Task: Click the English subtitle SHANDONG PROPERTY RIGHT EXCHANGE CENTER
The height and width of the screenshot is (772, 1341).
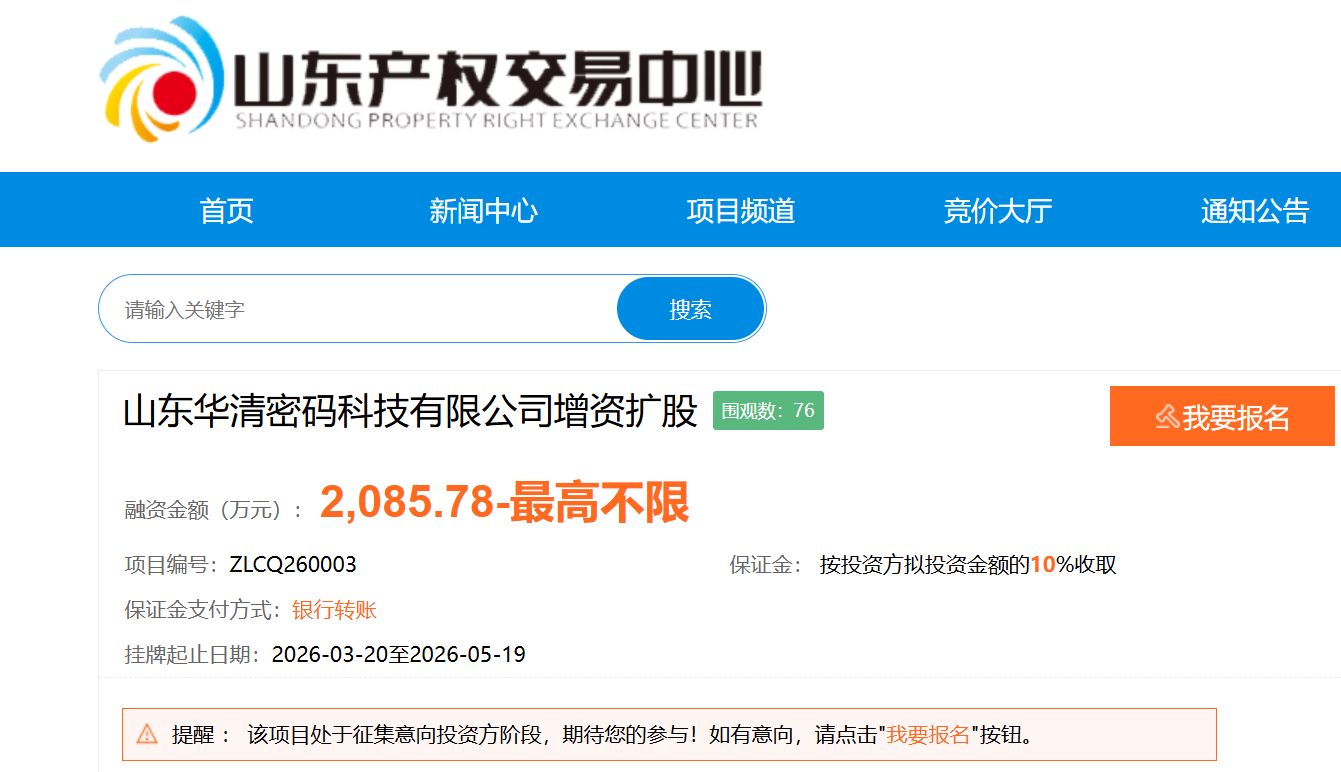Action: point(497,121)
